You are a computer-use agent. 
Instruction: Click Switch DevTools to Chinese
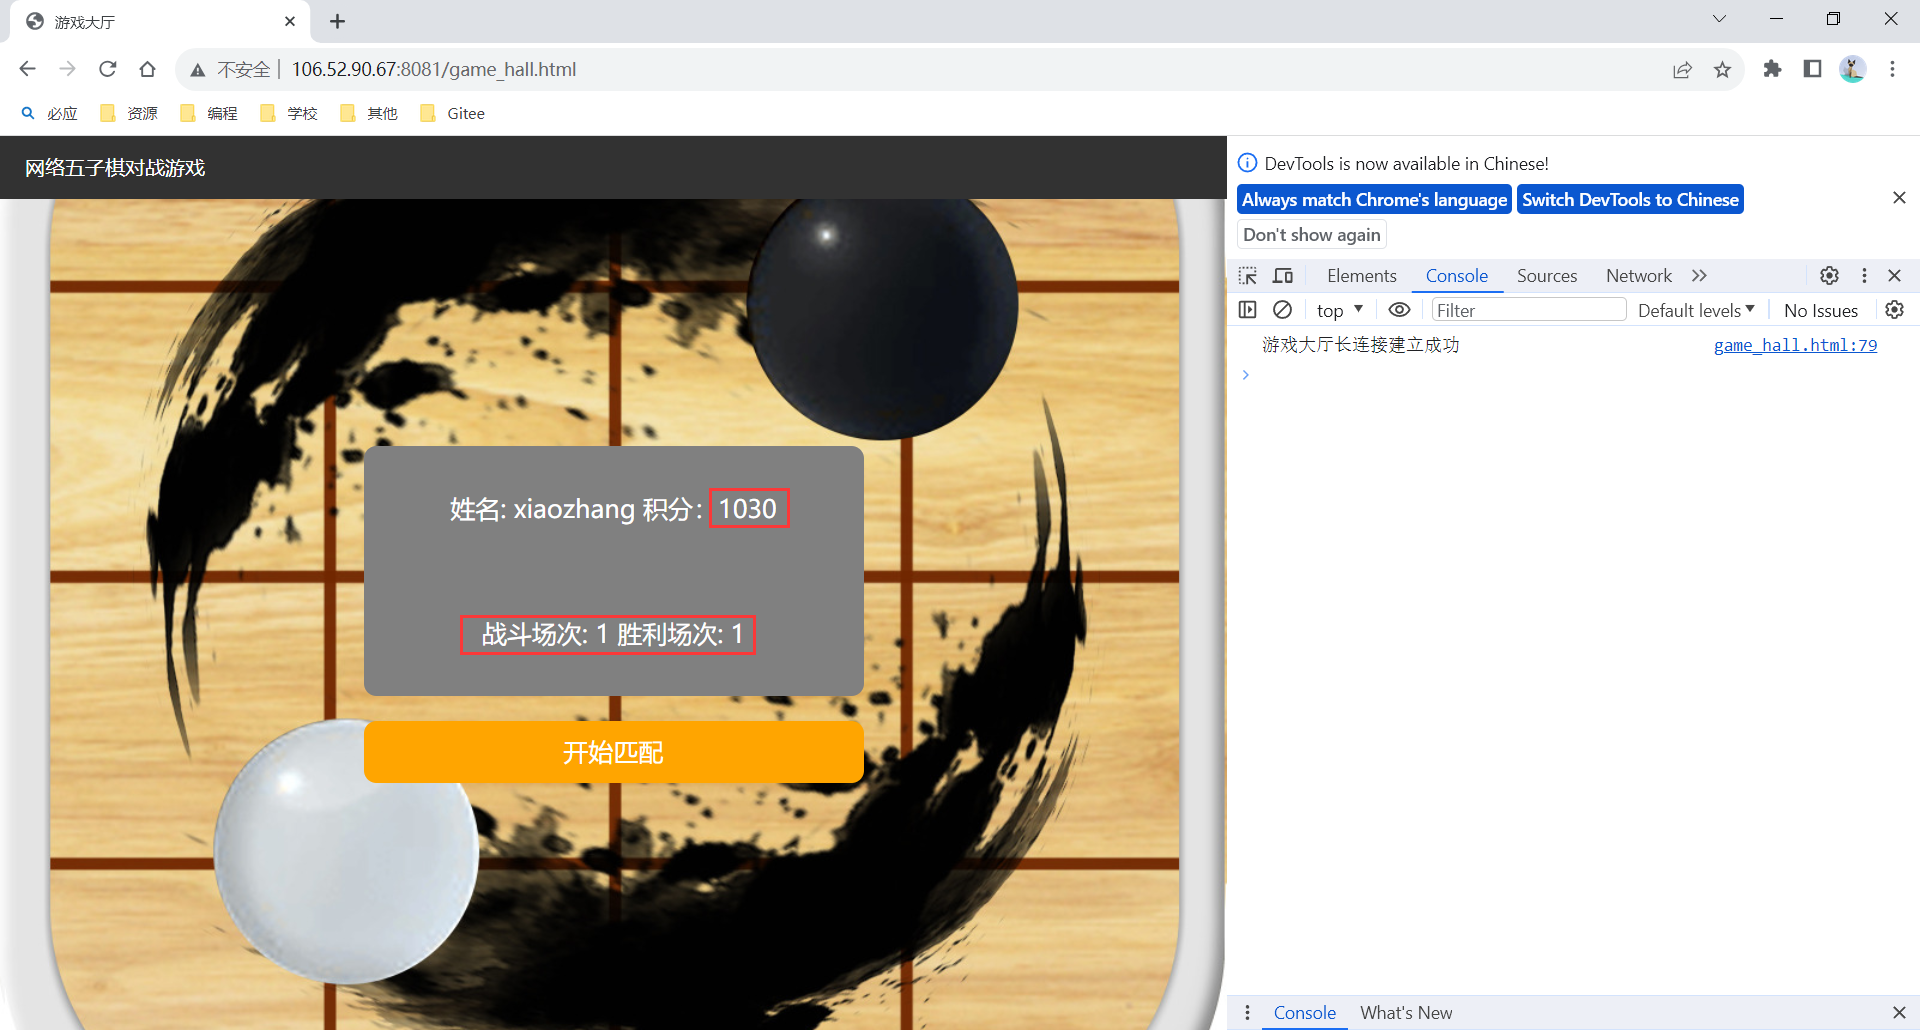tap(1630, 200)
